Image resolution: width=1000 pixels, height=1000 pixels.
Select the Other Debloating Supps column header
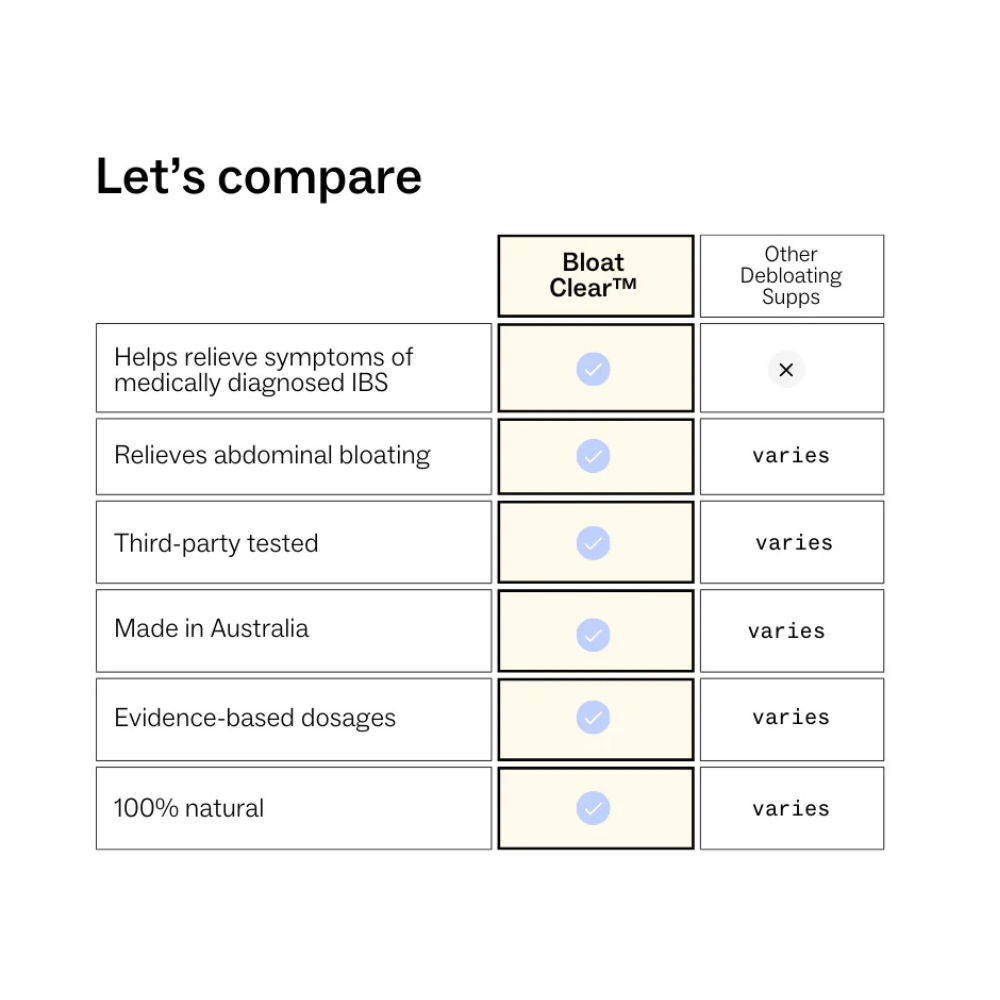[x=792, y=276]
